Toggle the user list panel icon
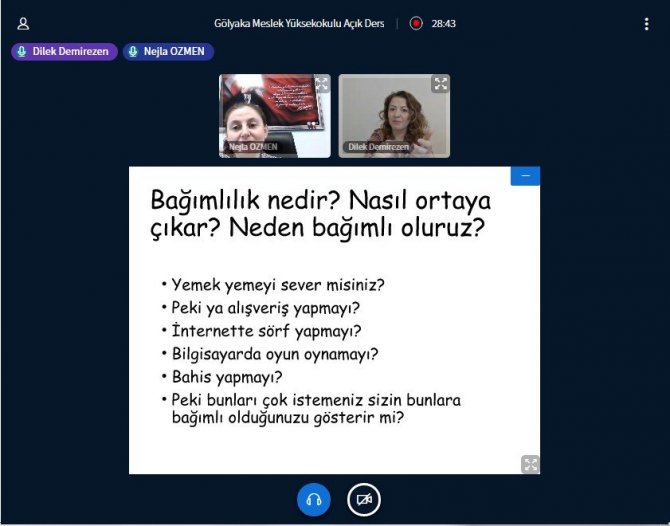This screenshot has height=526, width=670. (23, 23)
